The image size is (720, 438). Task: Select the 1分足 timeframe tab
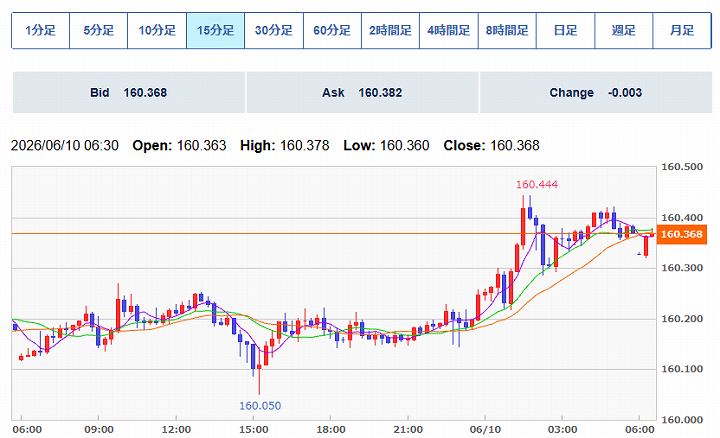coord(40,31)
